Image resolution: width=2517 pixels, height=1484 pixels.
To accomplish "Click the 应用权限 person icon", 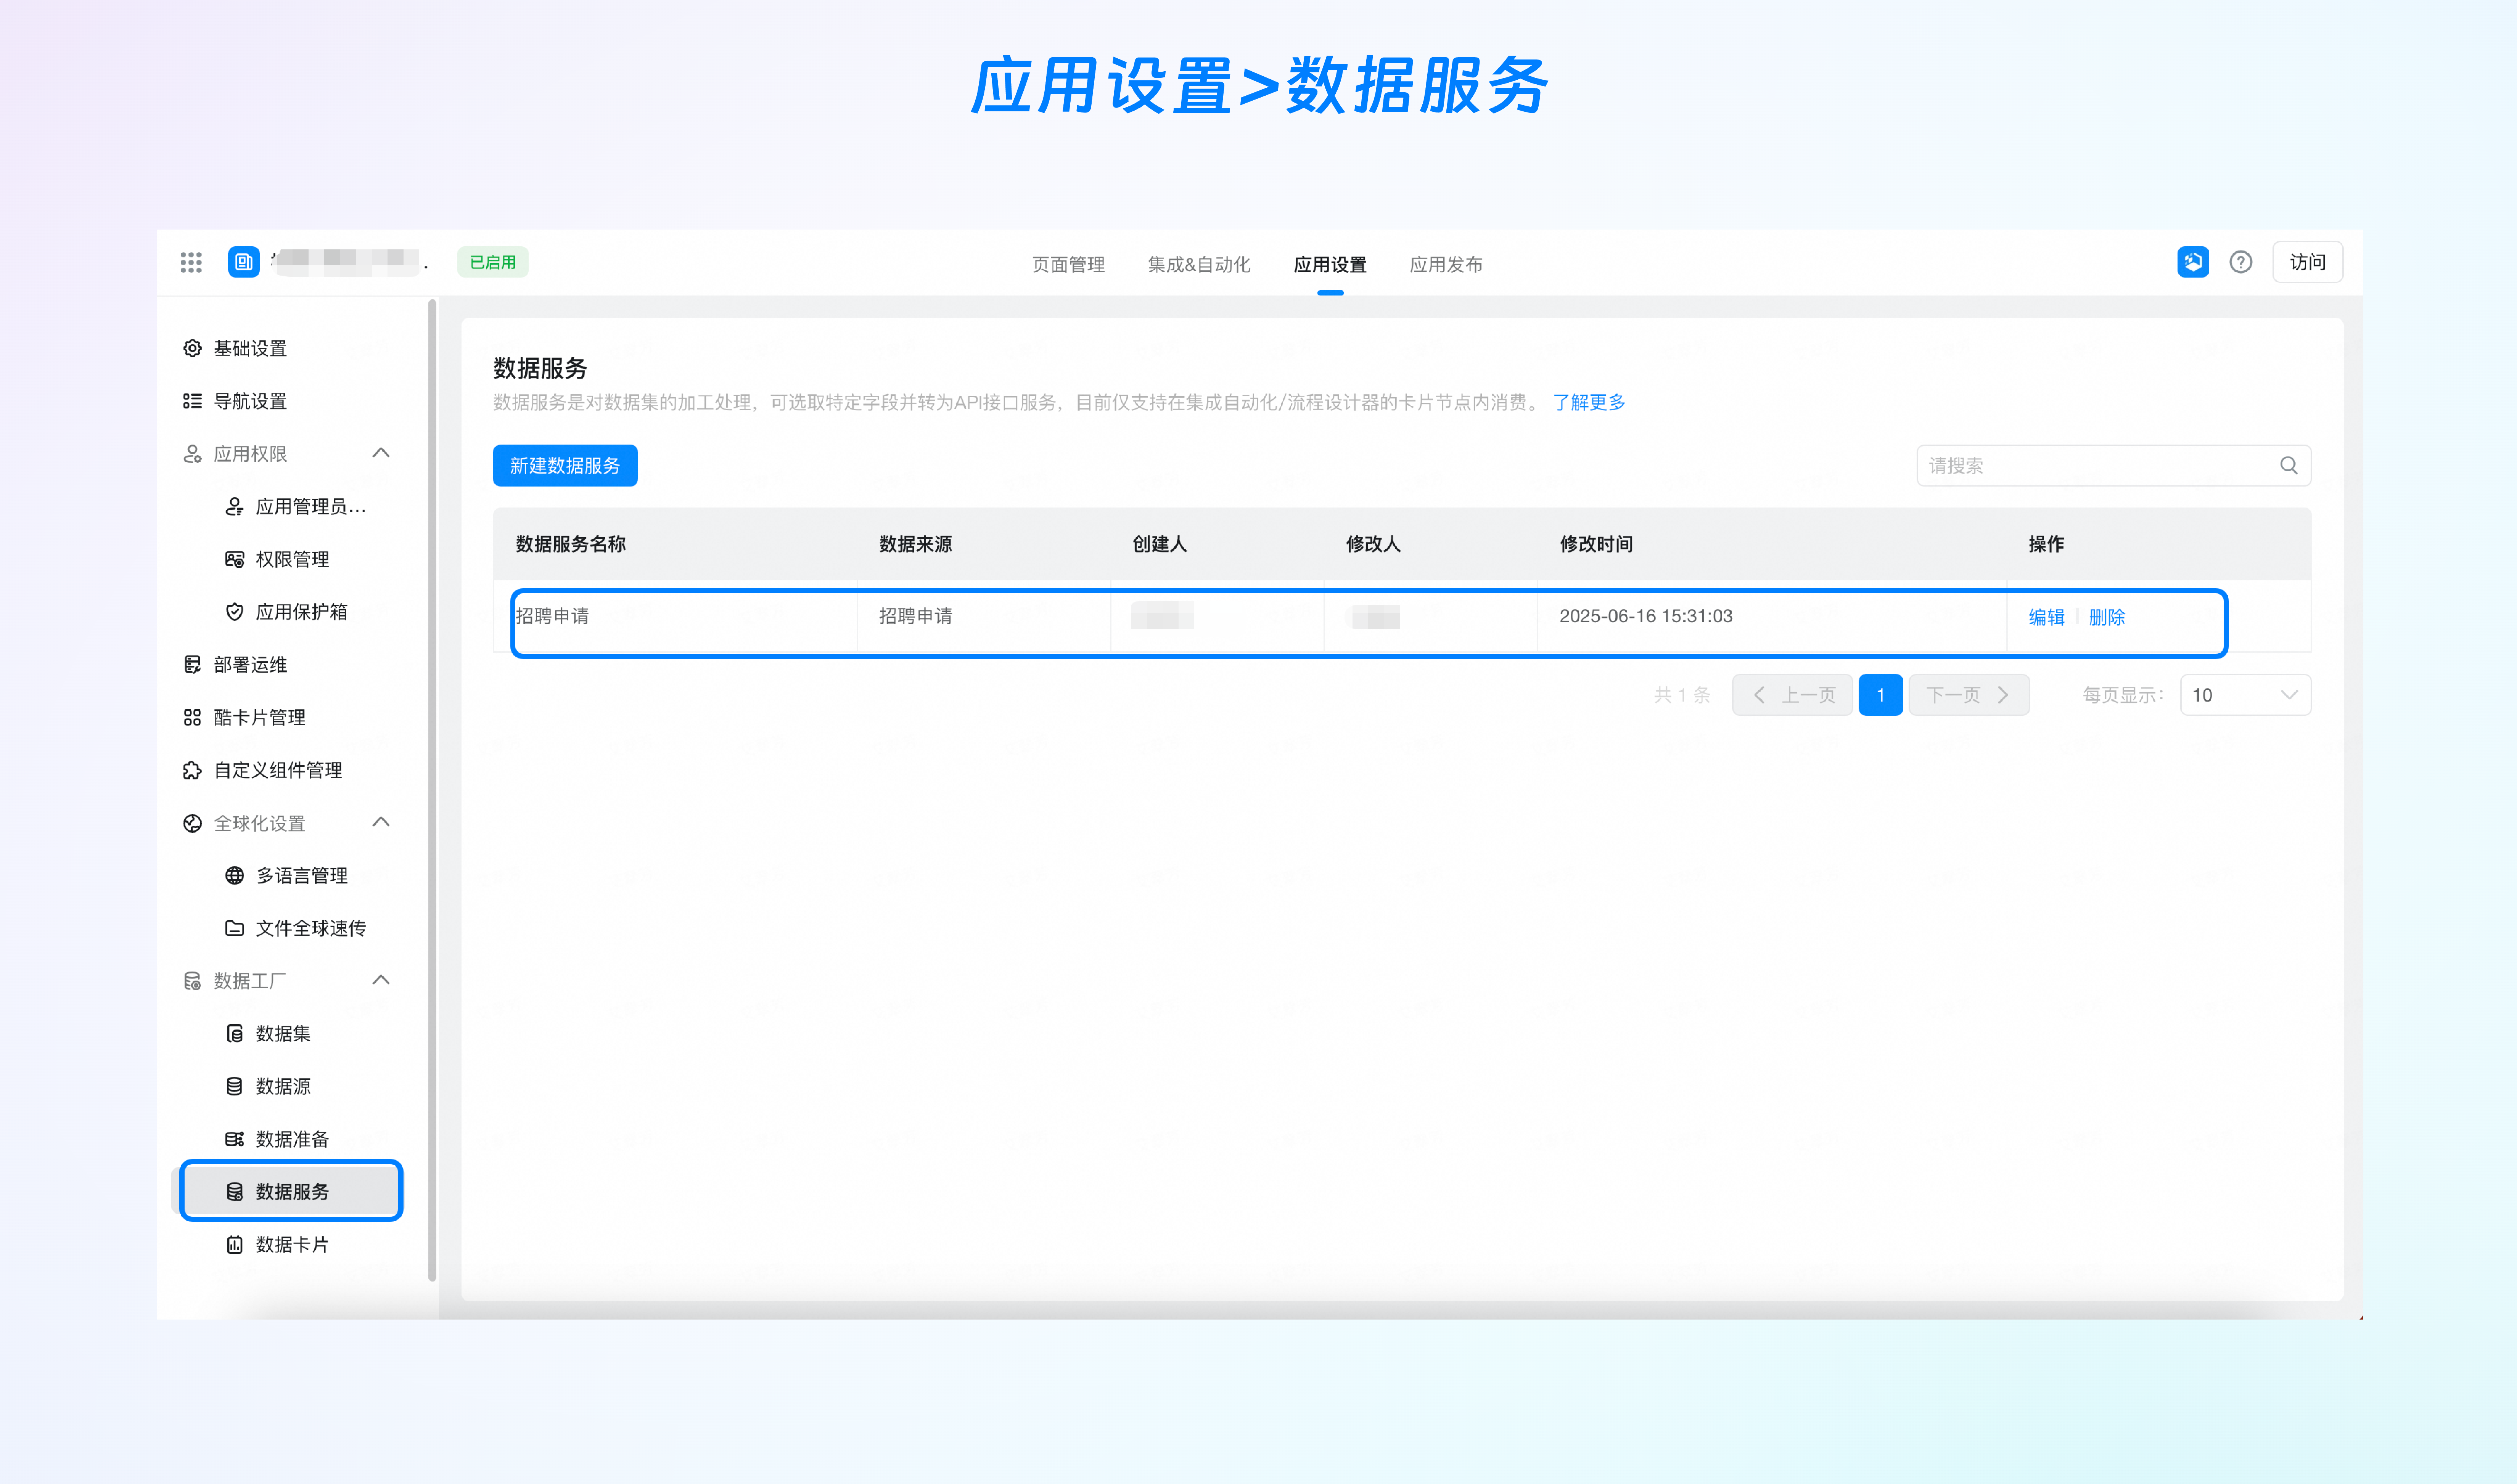I will 193,454.
